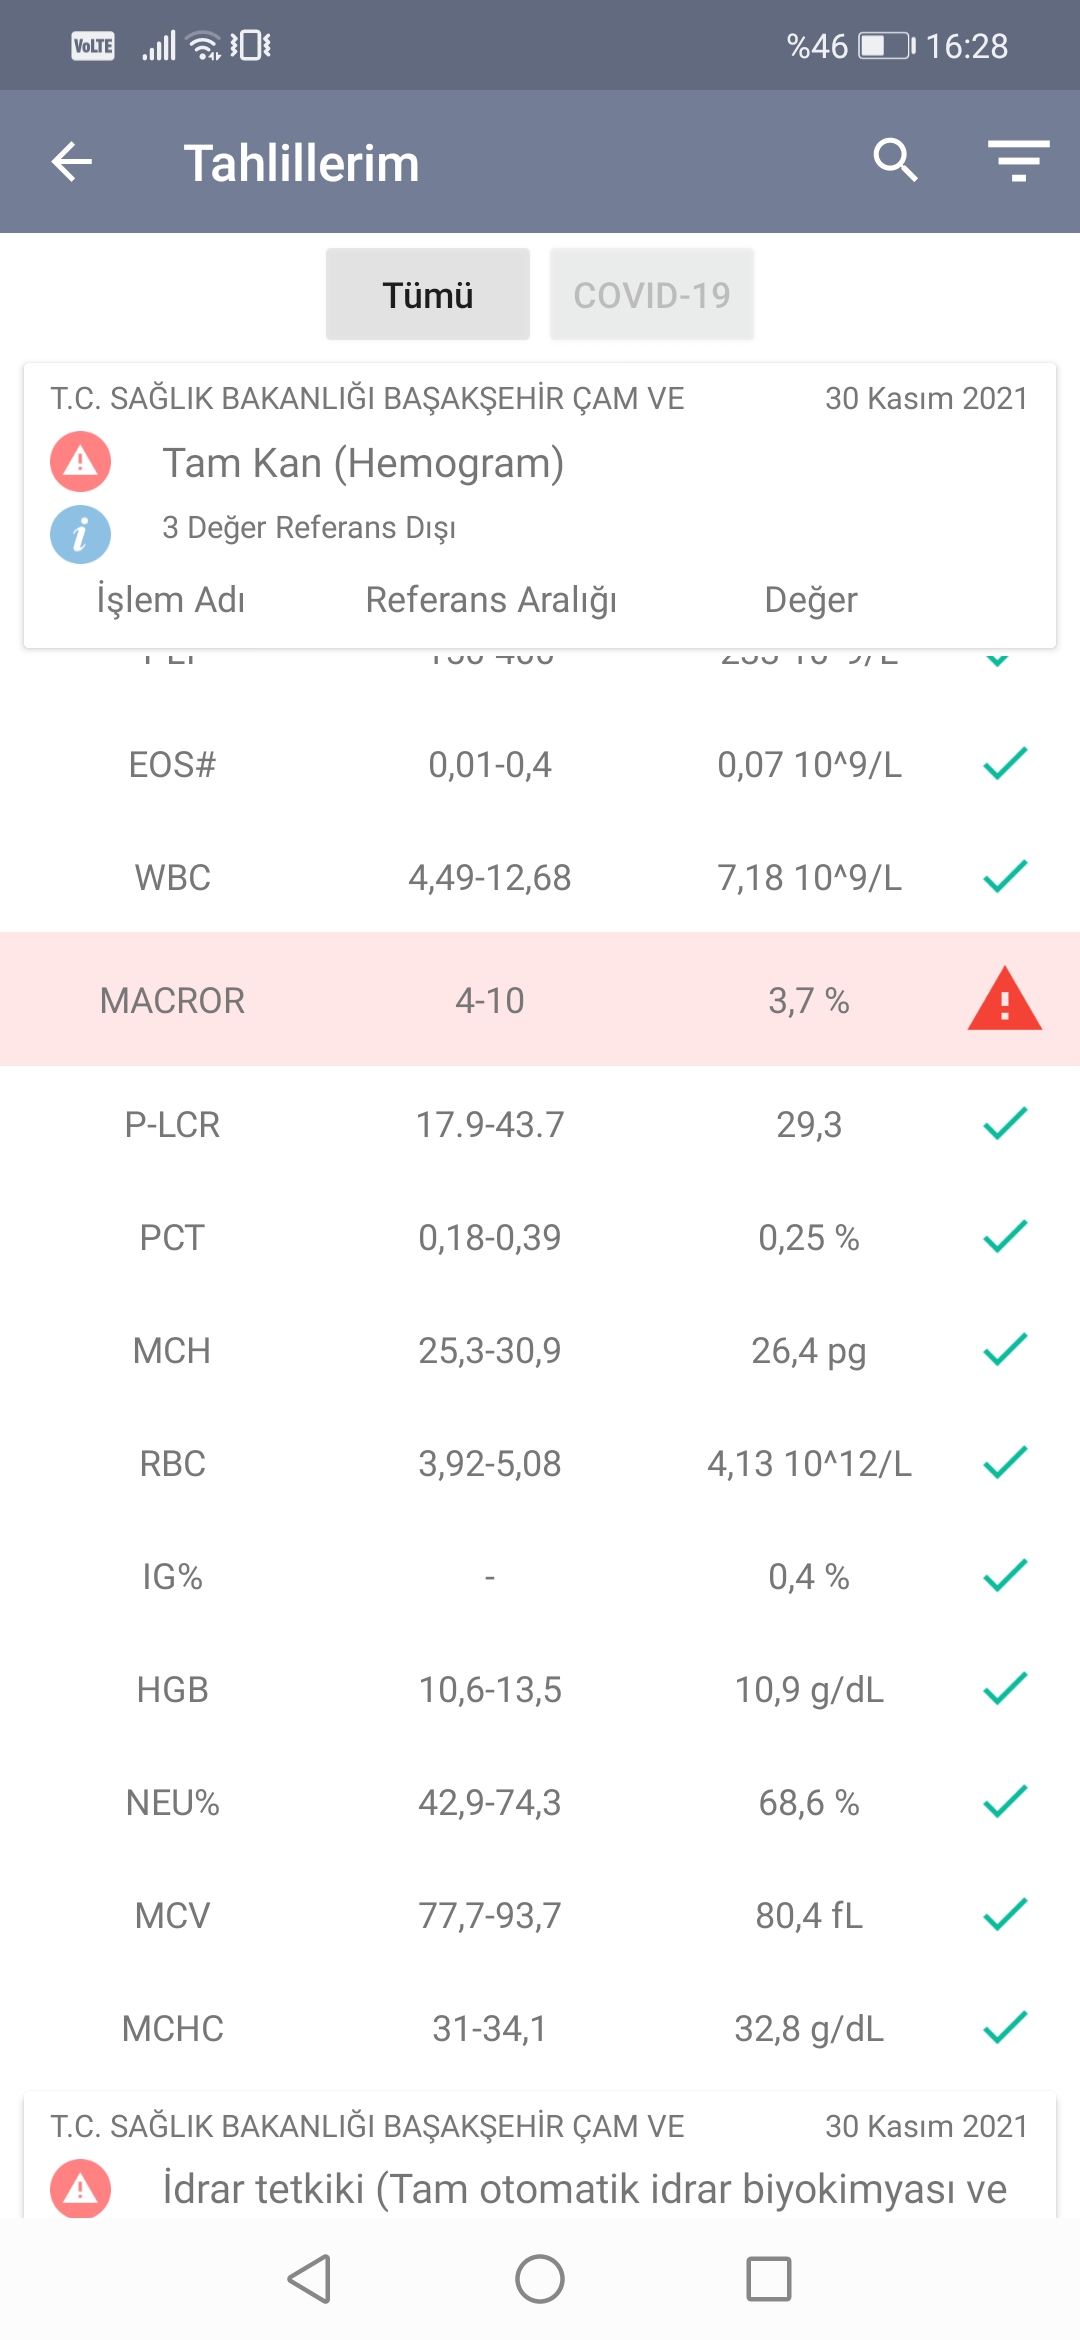Expand the İdrar tetkiki test card
The height and width of the screenshot is (2340, 1080).
[x=584, y=2188]
